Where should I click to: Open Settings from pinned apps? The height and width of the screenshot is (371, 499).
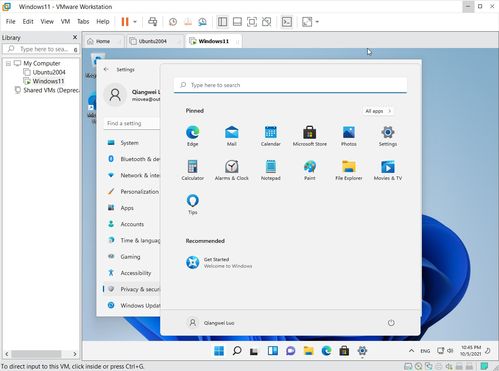388,136
